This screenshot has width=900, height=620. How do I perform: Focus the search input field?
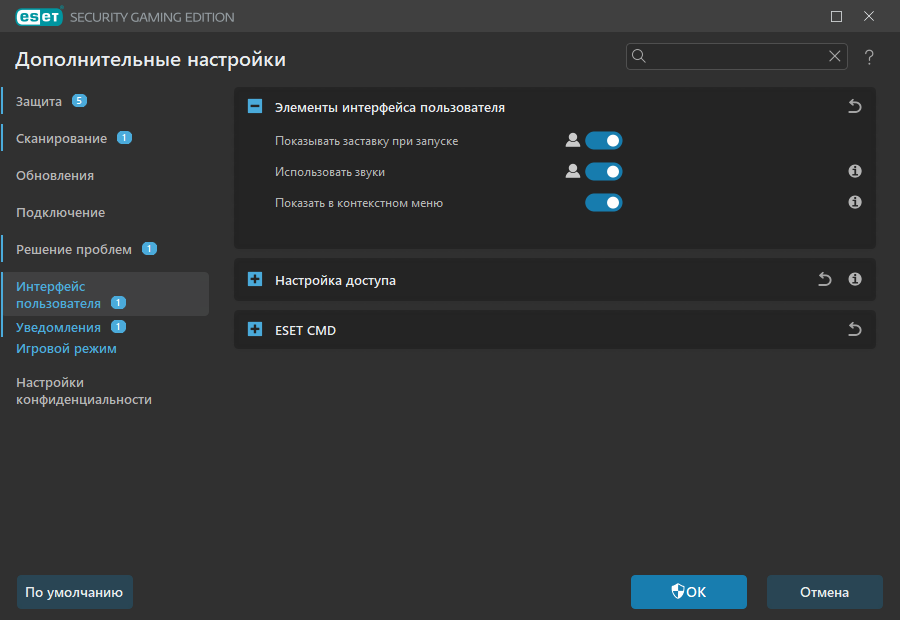click(x=736, y=56)
